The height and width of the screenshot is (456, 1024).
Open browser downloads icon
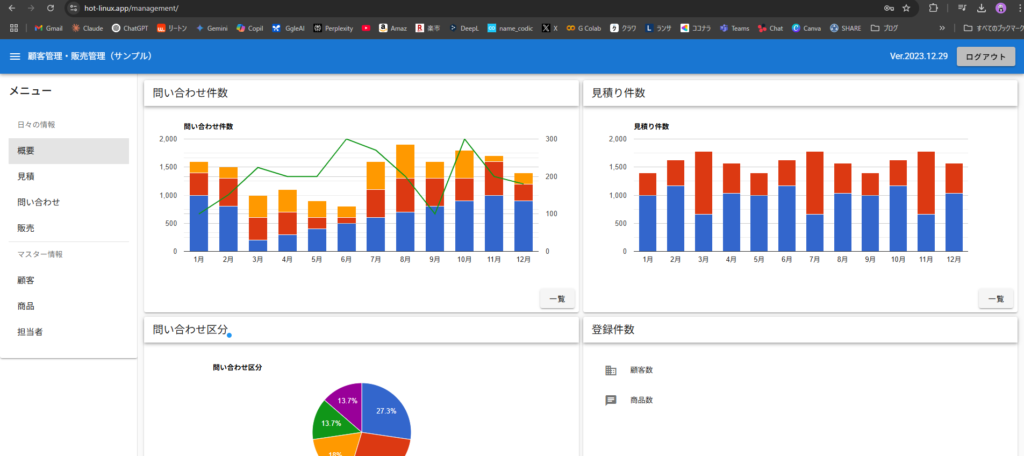click(x=981, y=8)
